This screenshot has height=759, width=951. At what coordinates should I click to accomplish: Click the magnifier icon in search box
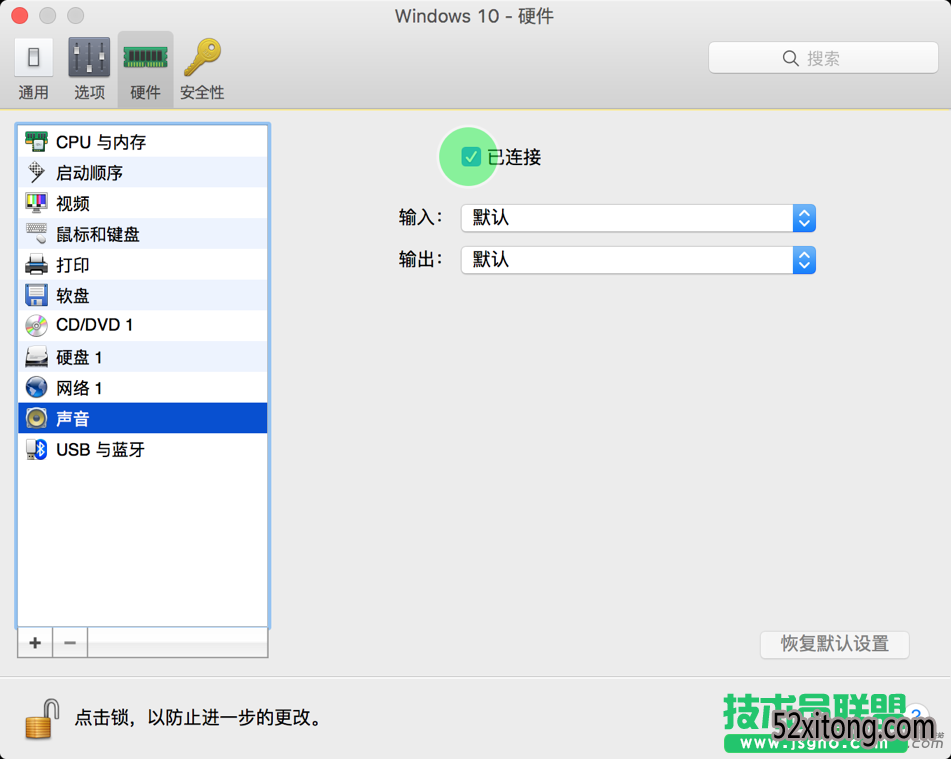[x=790, y=58]
